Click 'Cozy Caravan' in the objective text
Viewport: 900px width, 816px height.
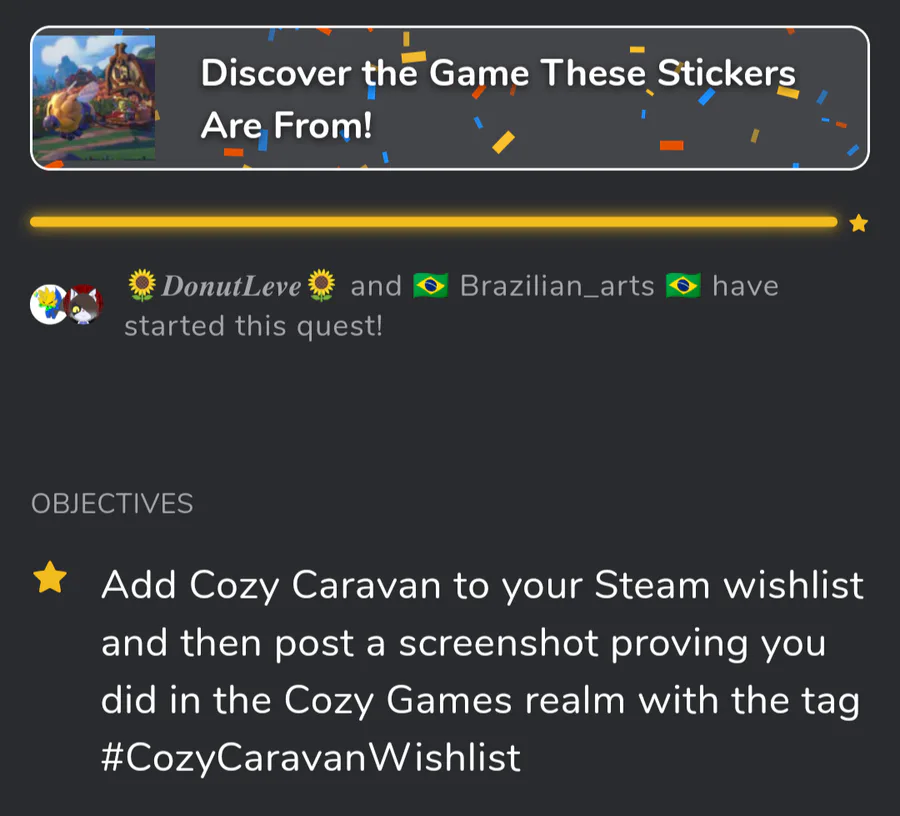315,586
